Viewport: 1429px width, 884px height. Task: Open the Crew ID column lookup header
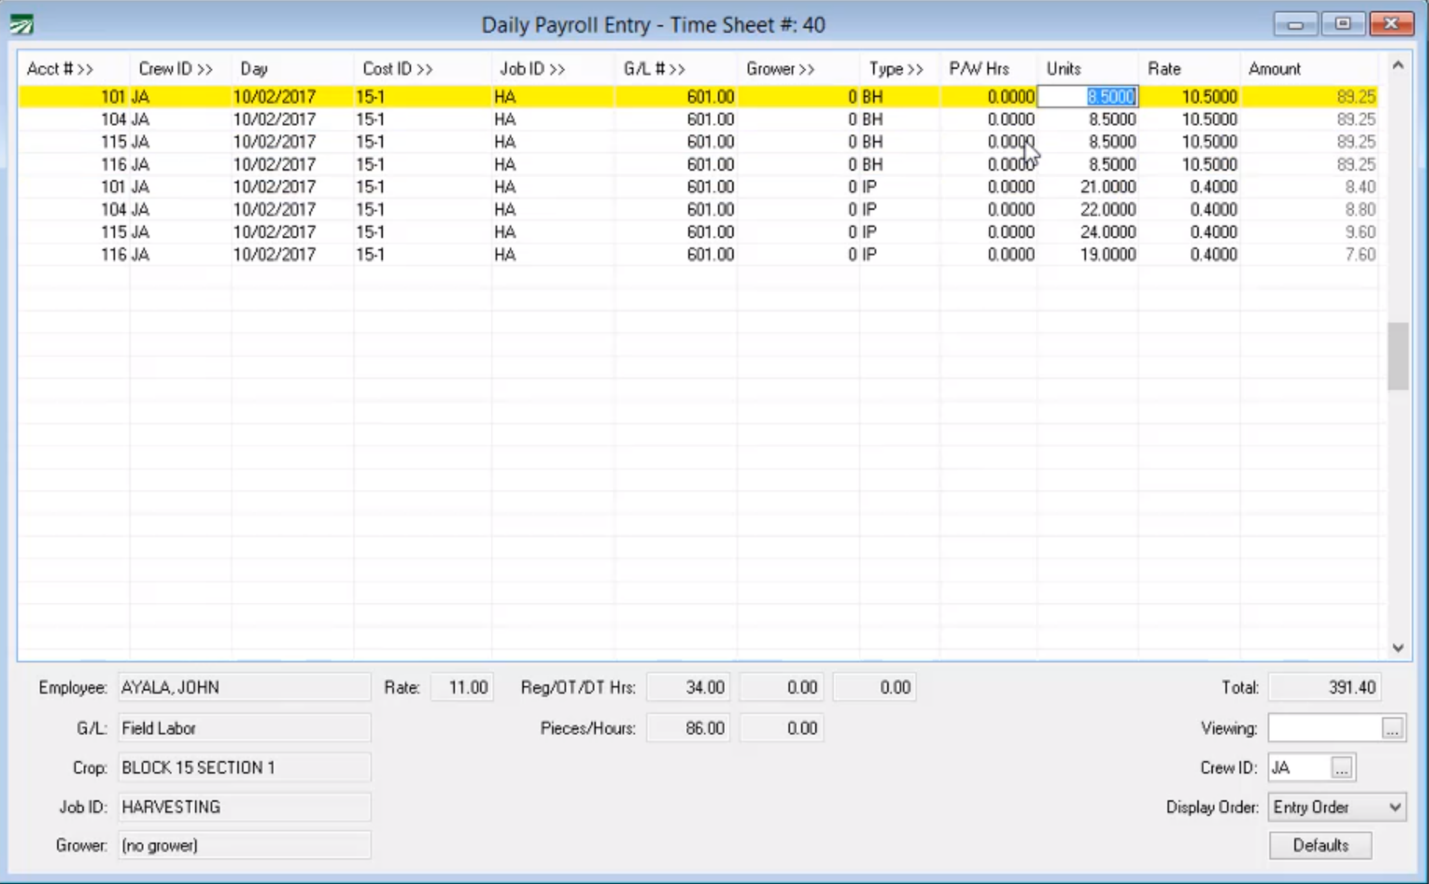[x=175, y=69]
